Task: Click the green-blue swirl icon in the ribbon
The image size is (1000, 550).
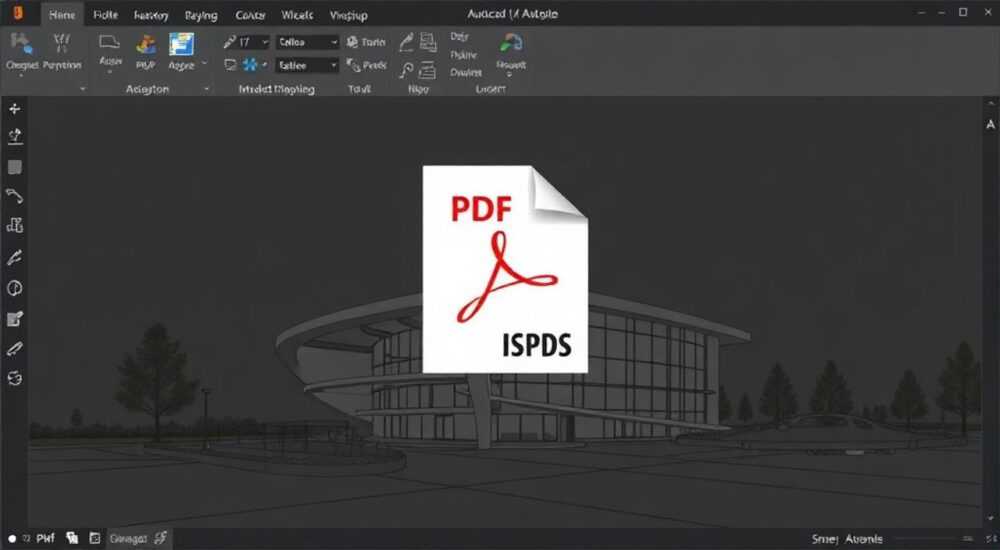Action: coord(511,43)
